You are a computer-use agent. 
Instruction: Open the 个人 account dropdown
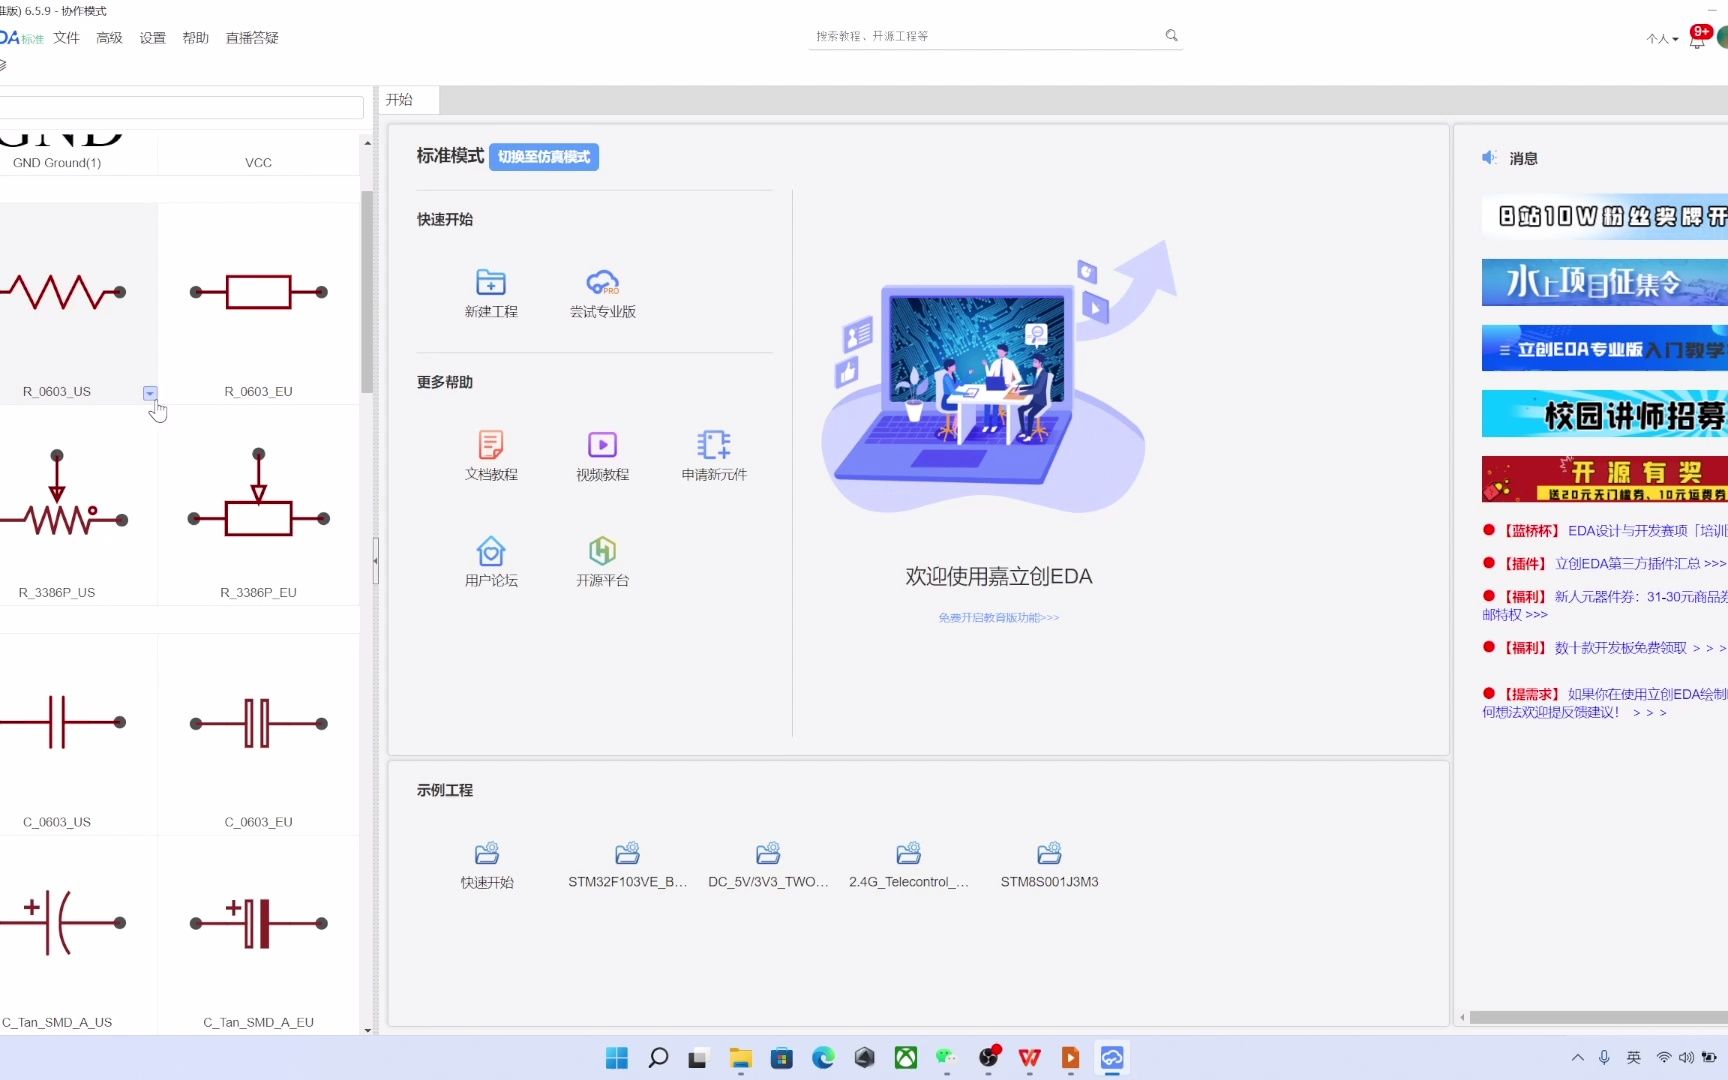point(1662,39)
